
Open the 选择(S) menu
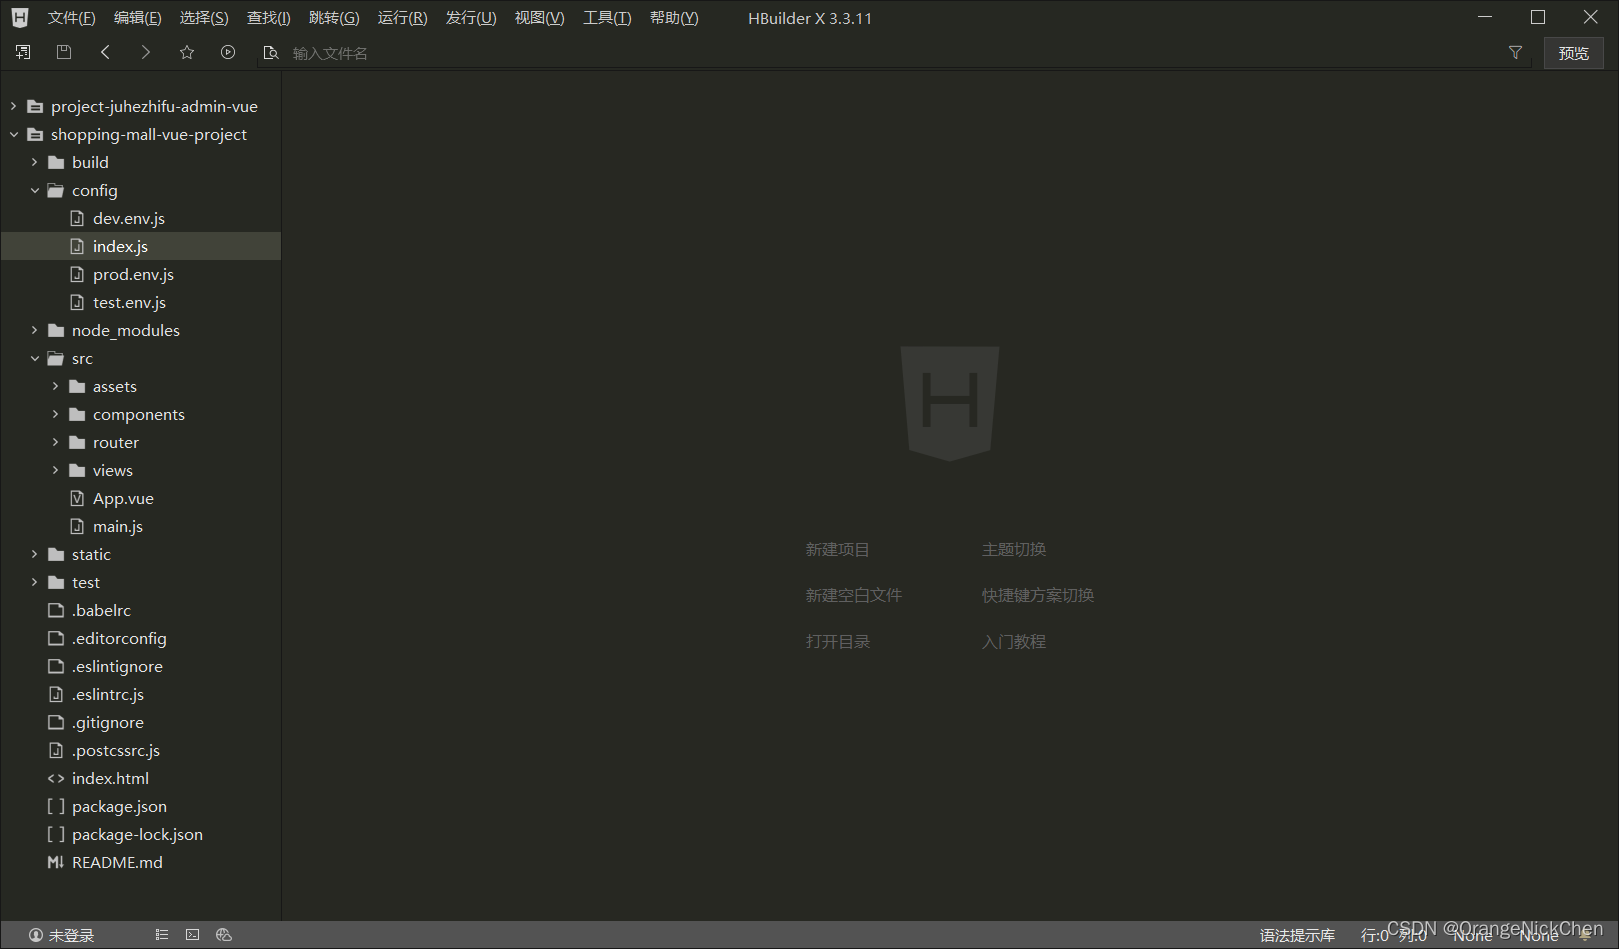tap(204, 18)
